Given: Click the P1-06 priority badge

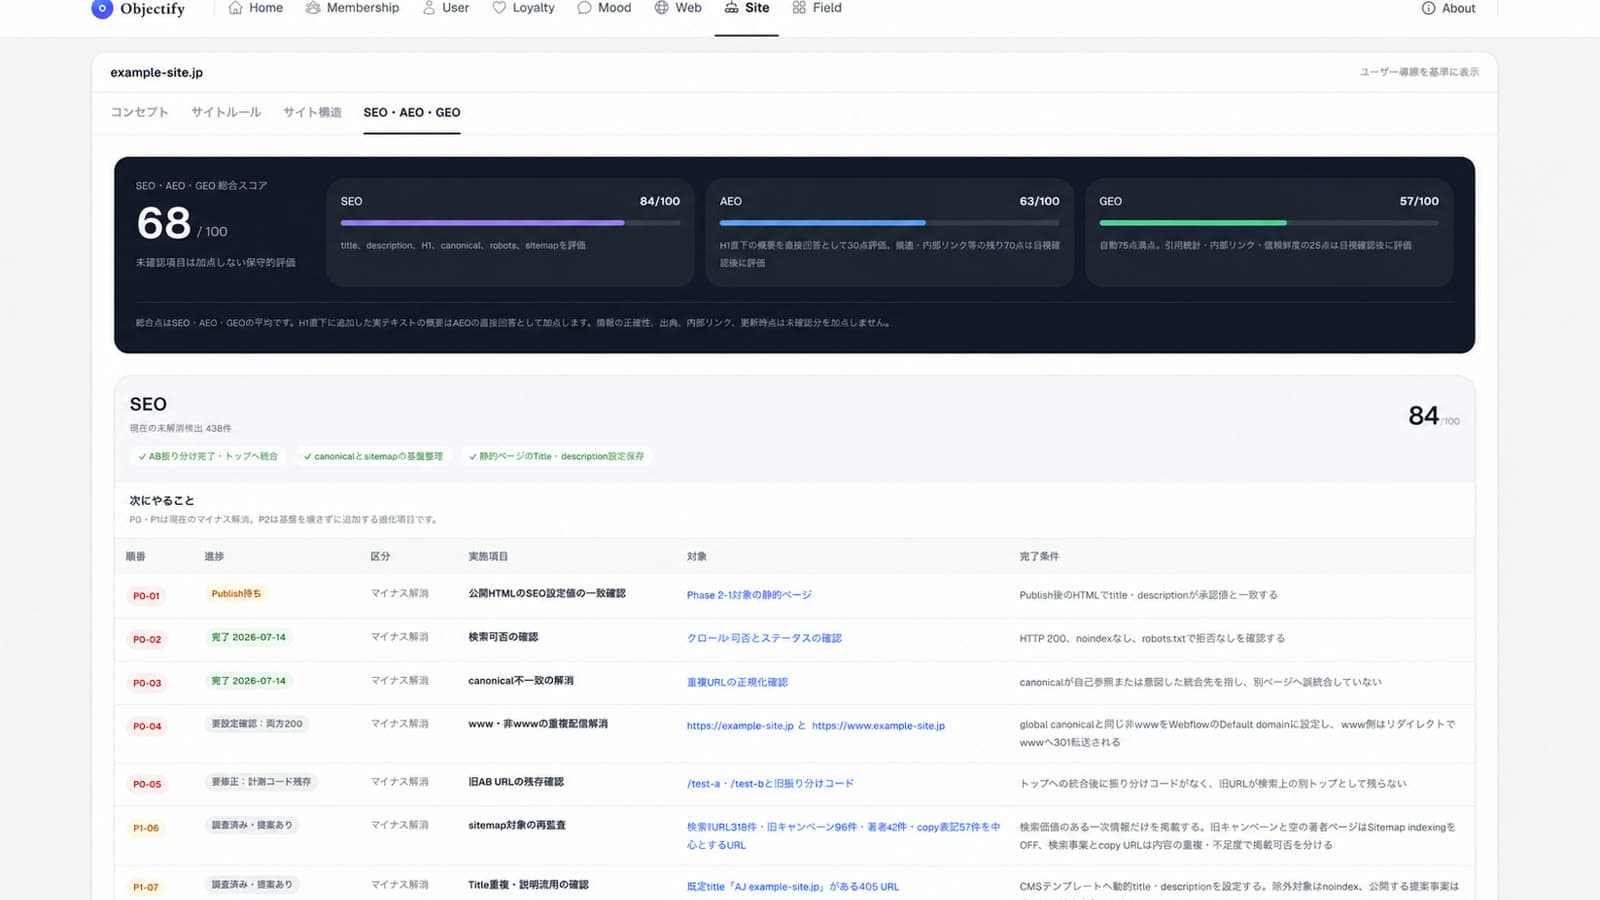Looking at the screenshot, I should pos(146,828).
